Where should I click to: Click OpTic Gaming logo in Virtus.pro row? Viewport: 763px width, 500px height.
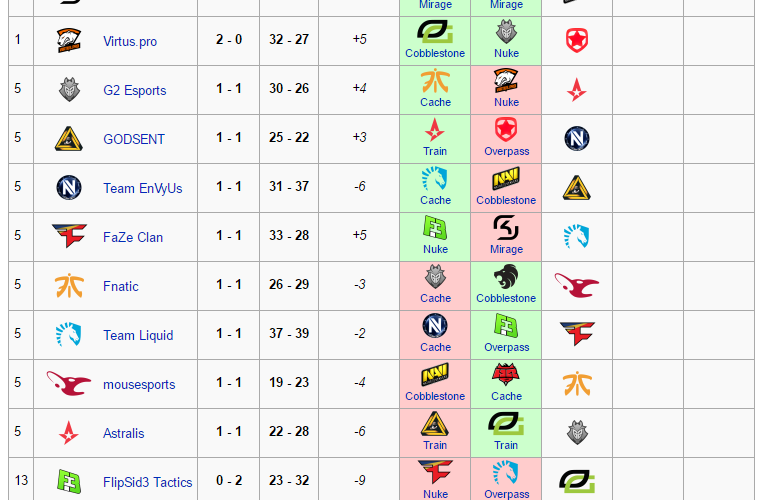click(435, 30)
